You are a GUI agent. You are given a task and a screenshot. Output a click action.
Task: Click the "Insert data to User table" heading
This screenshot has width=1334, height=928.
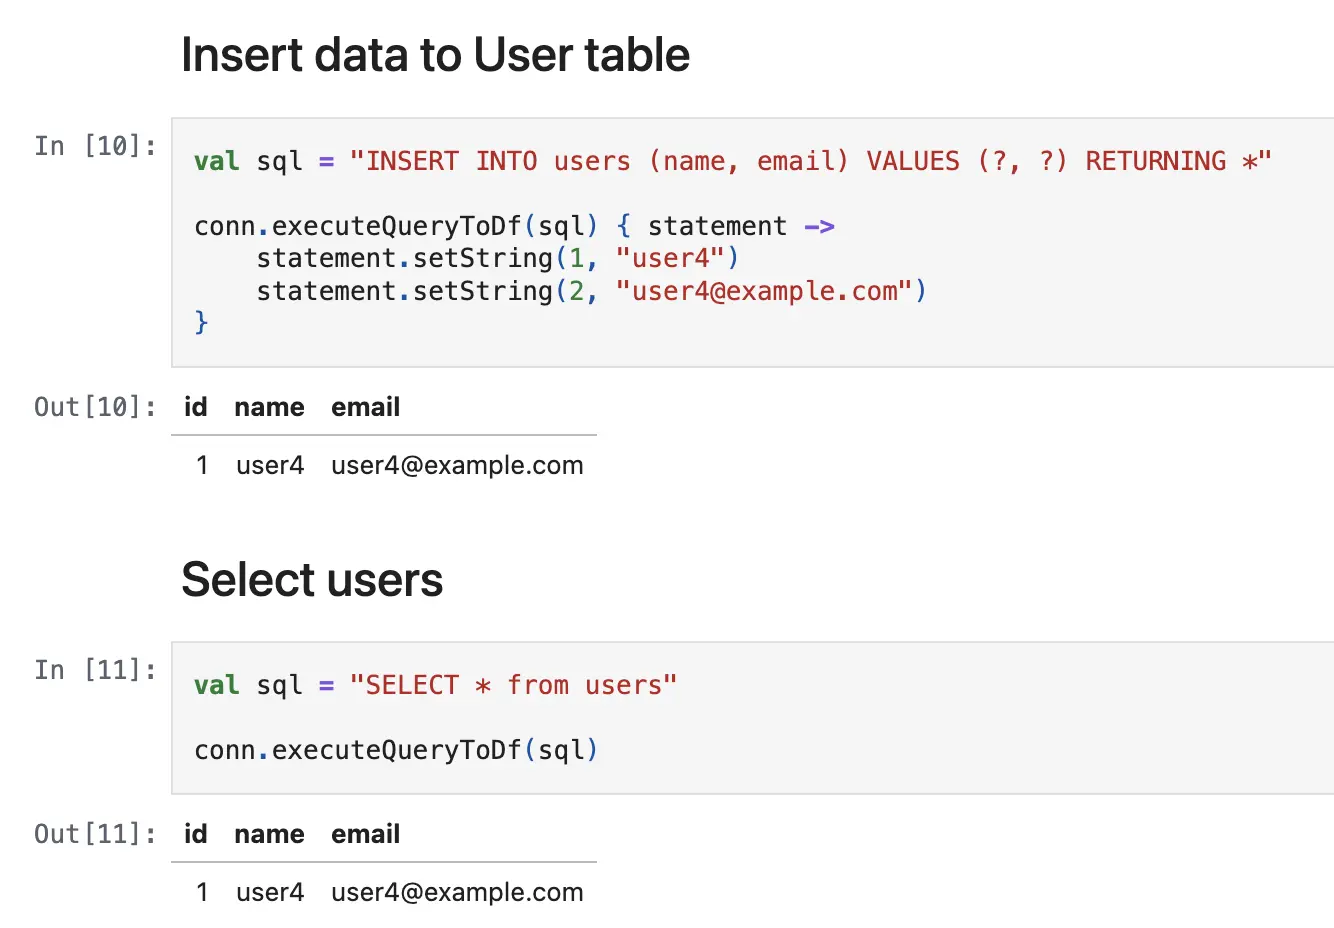click(435, 54)
